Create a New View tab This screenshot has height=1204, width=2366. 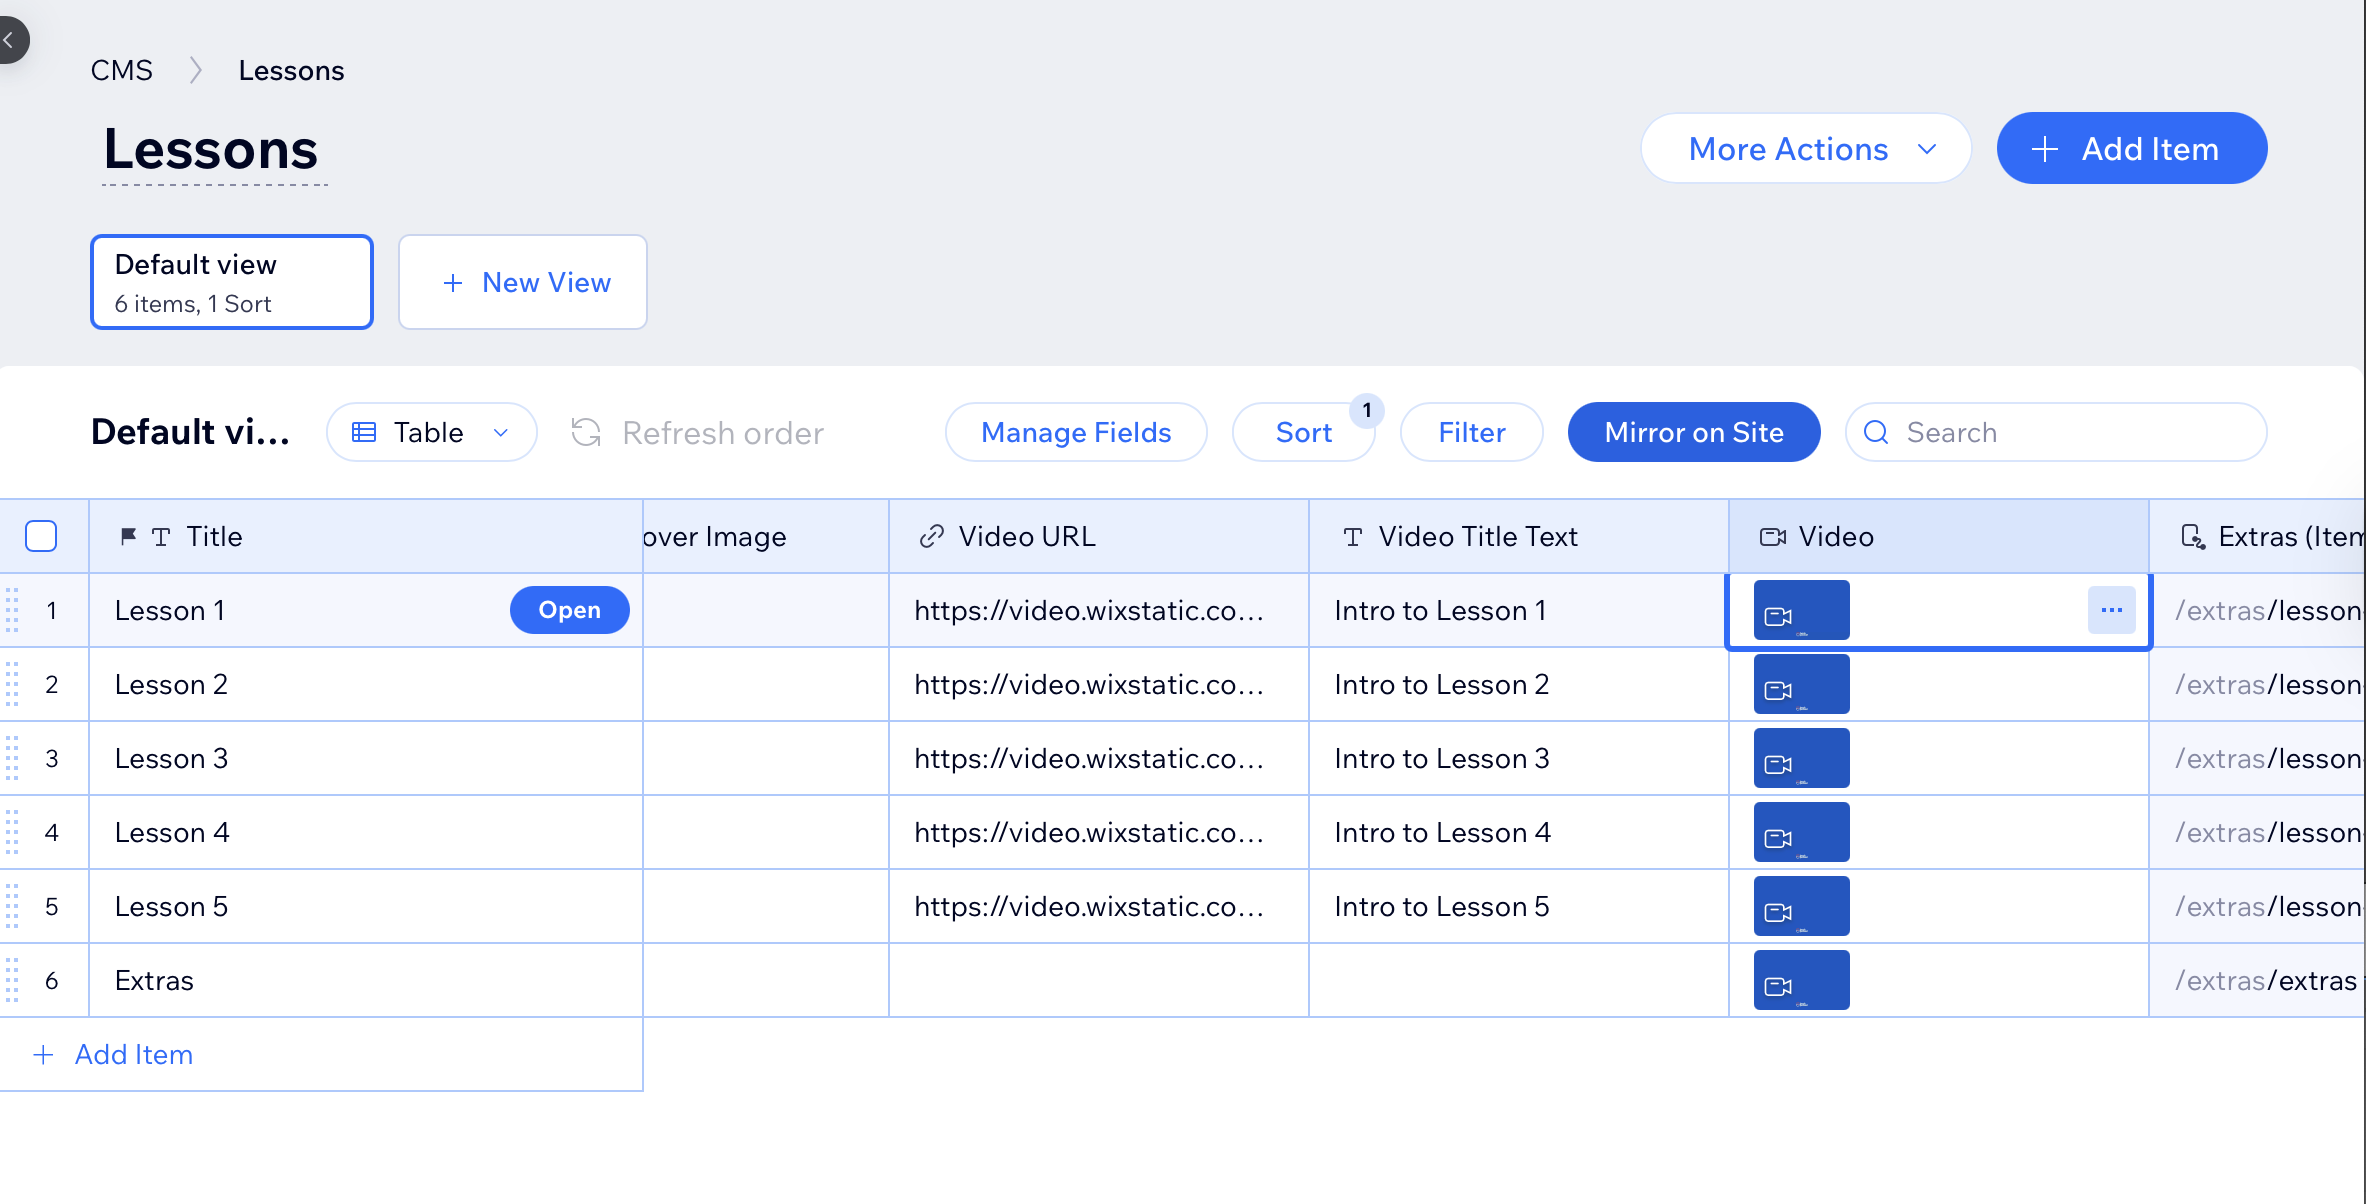523,282
